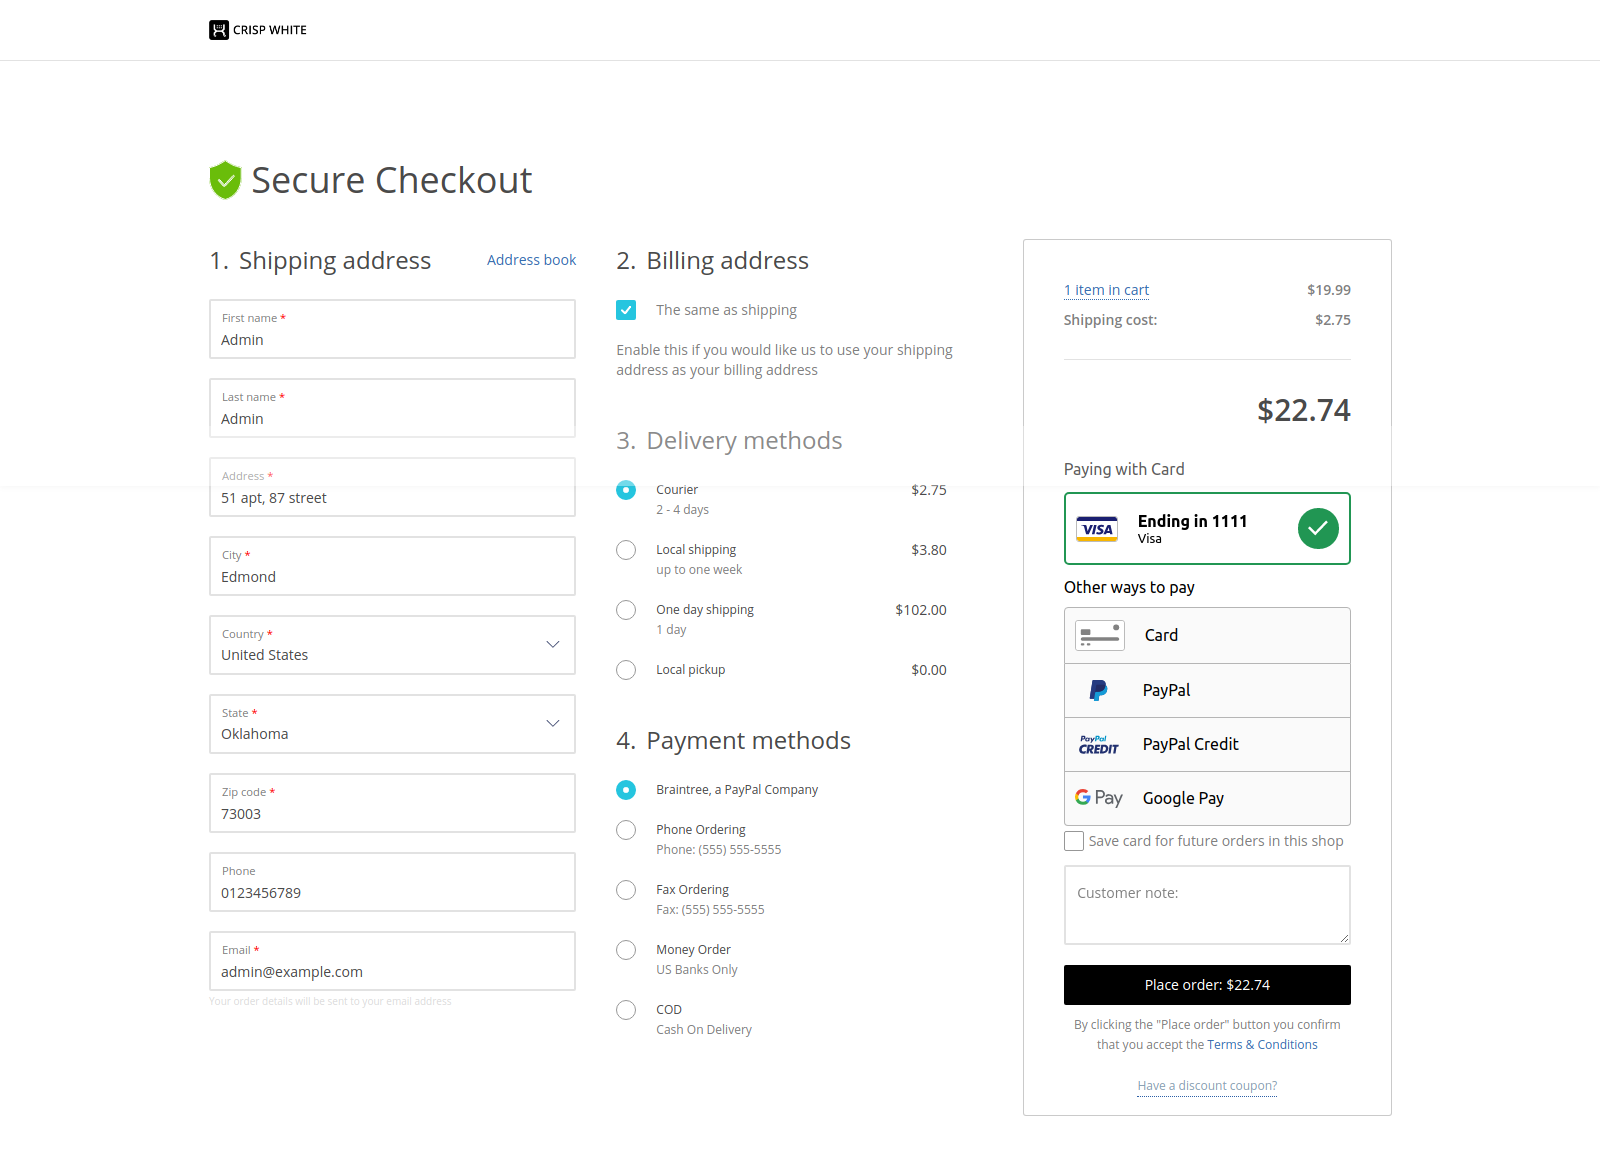Select the PayPal payment icon
This screenshot has height=1175, width=1600.
(x=1098, y=689)
